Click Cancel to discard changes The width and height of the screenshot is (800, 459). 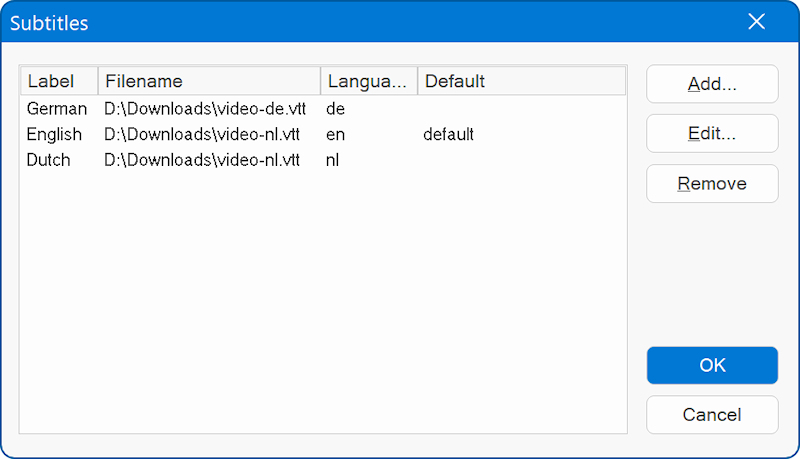(712, 415)
